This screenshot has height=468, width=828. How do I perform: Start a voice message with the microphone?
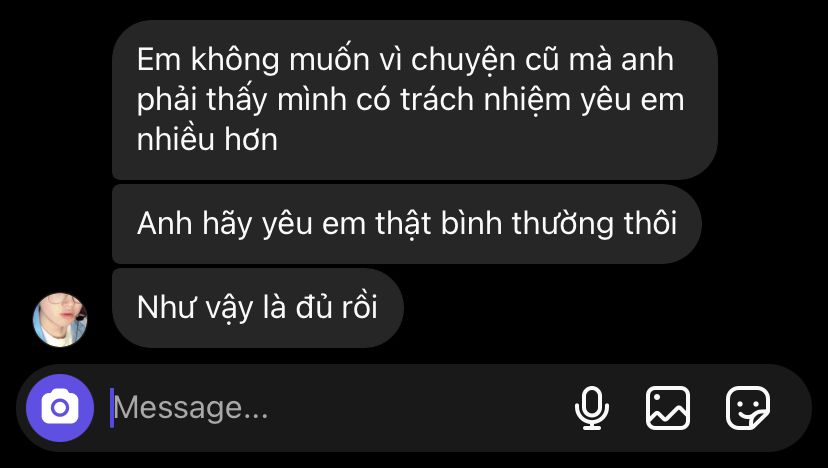pos(591,408)
